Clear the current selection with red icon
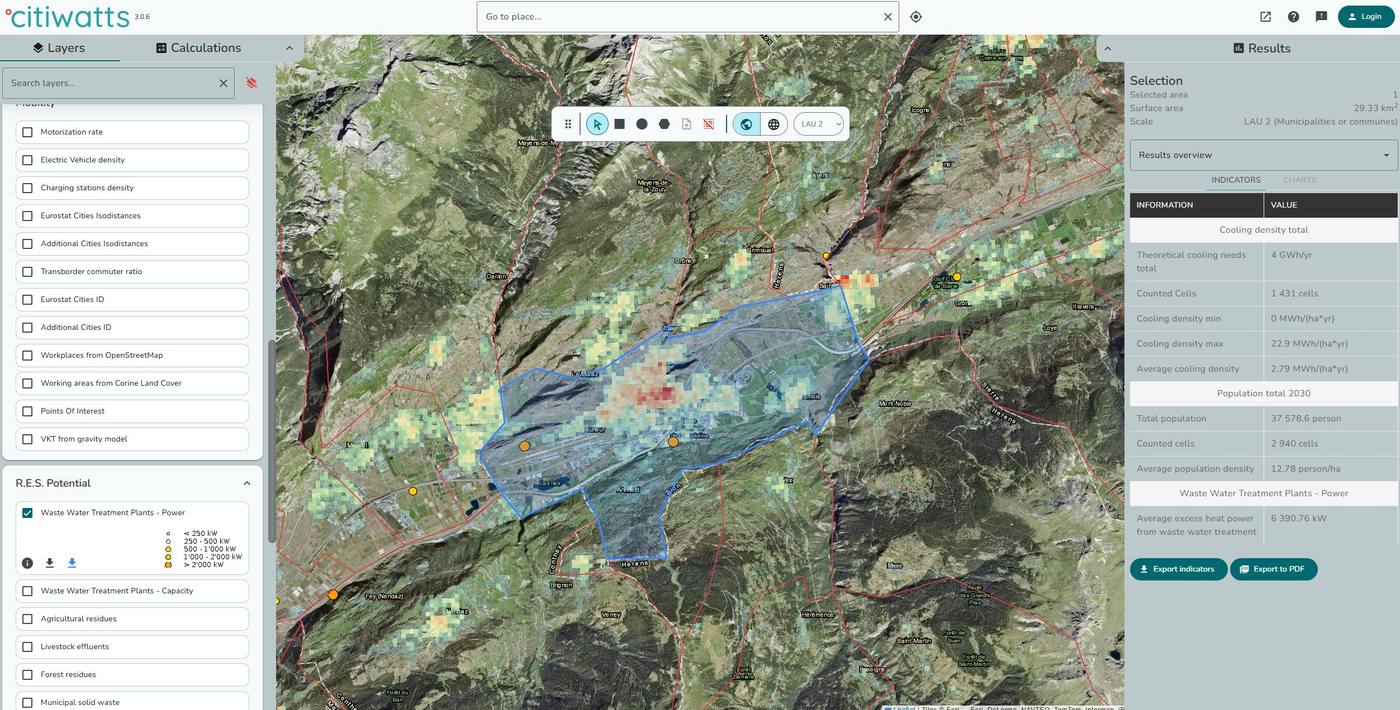 (x=708, y=124)
